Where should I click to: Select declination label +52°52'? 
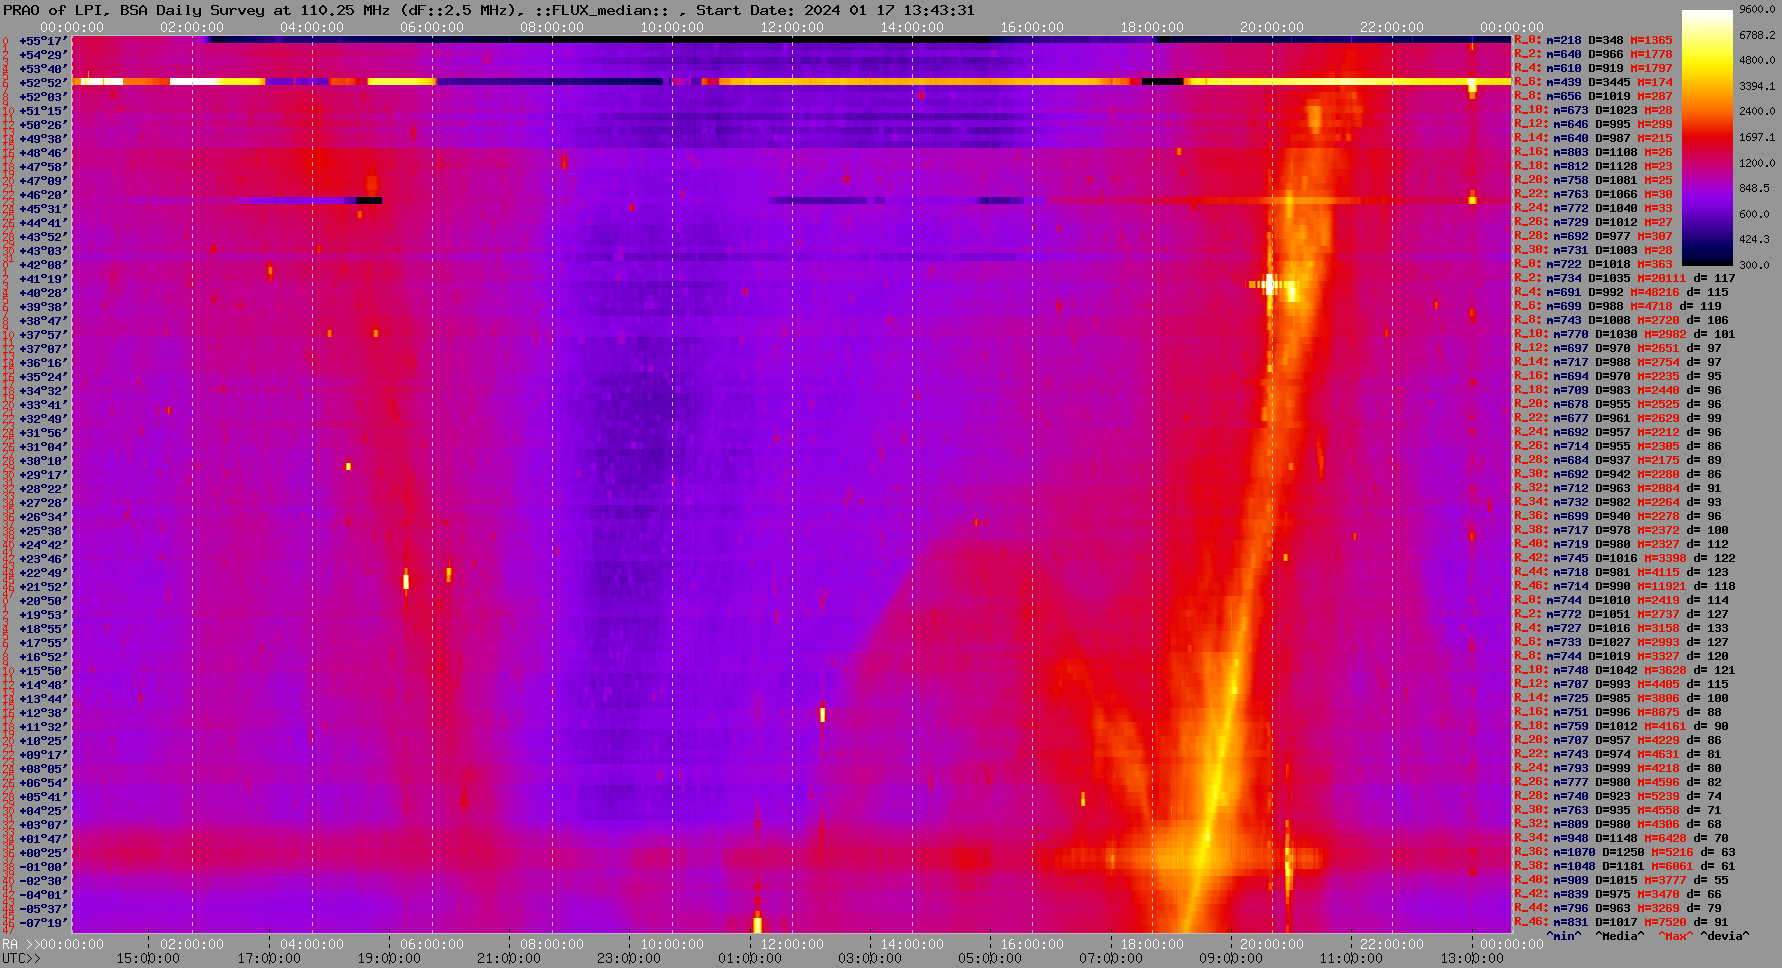(43, 83)
